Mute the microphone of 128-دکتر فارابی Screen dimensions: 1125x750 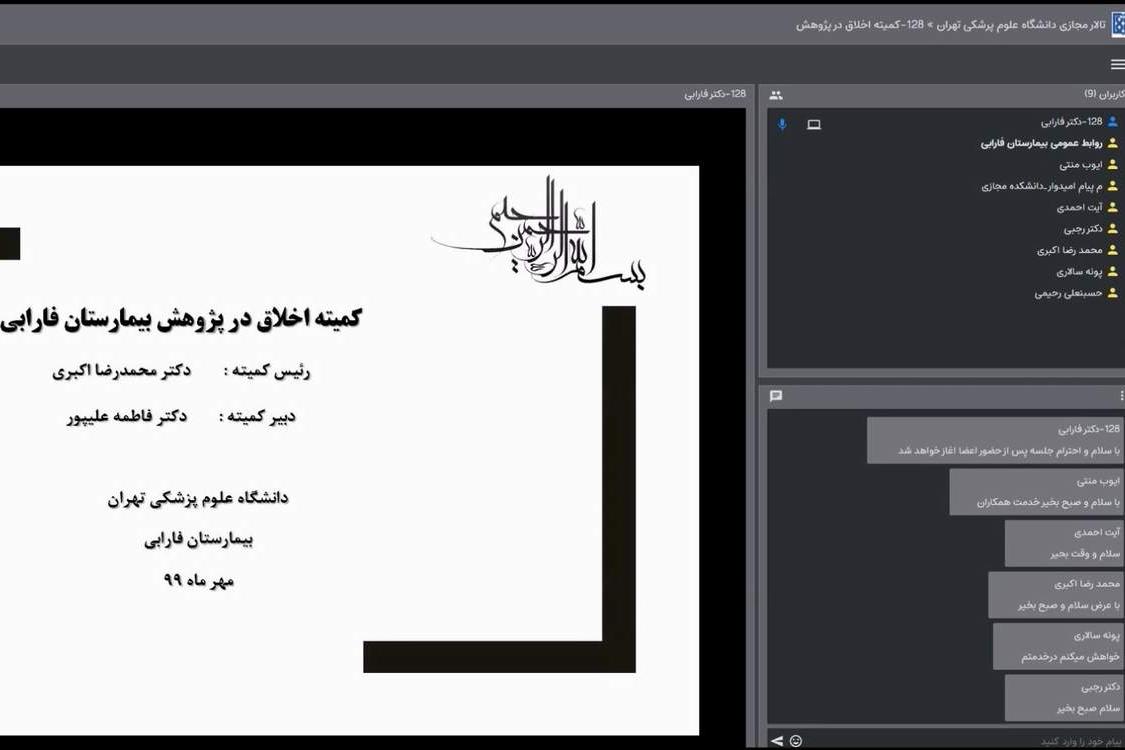[781, 124]
